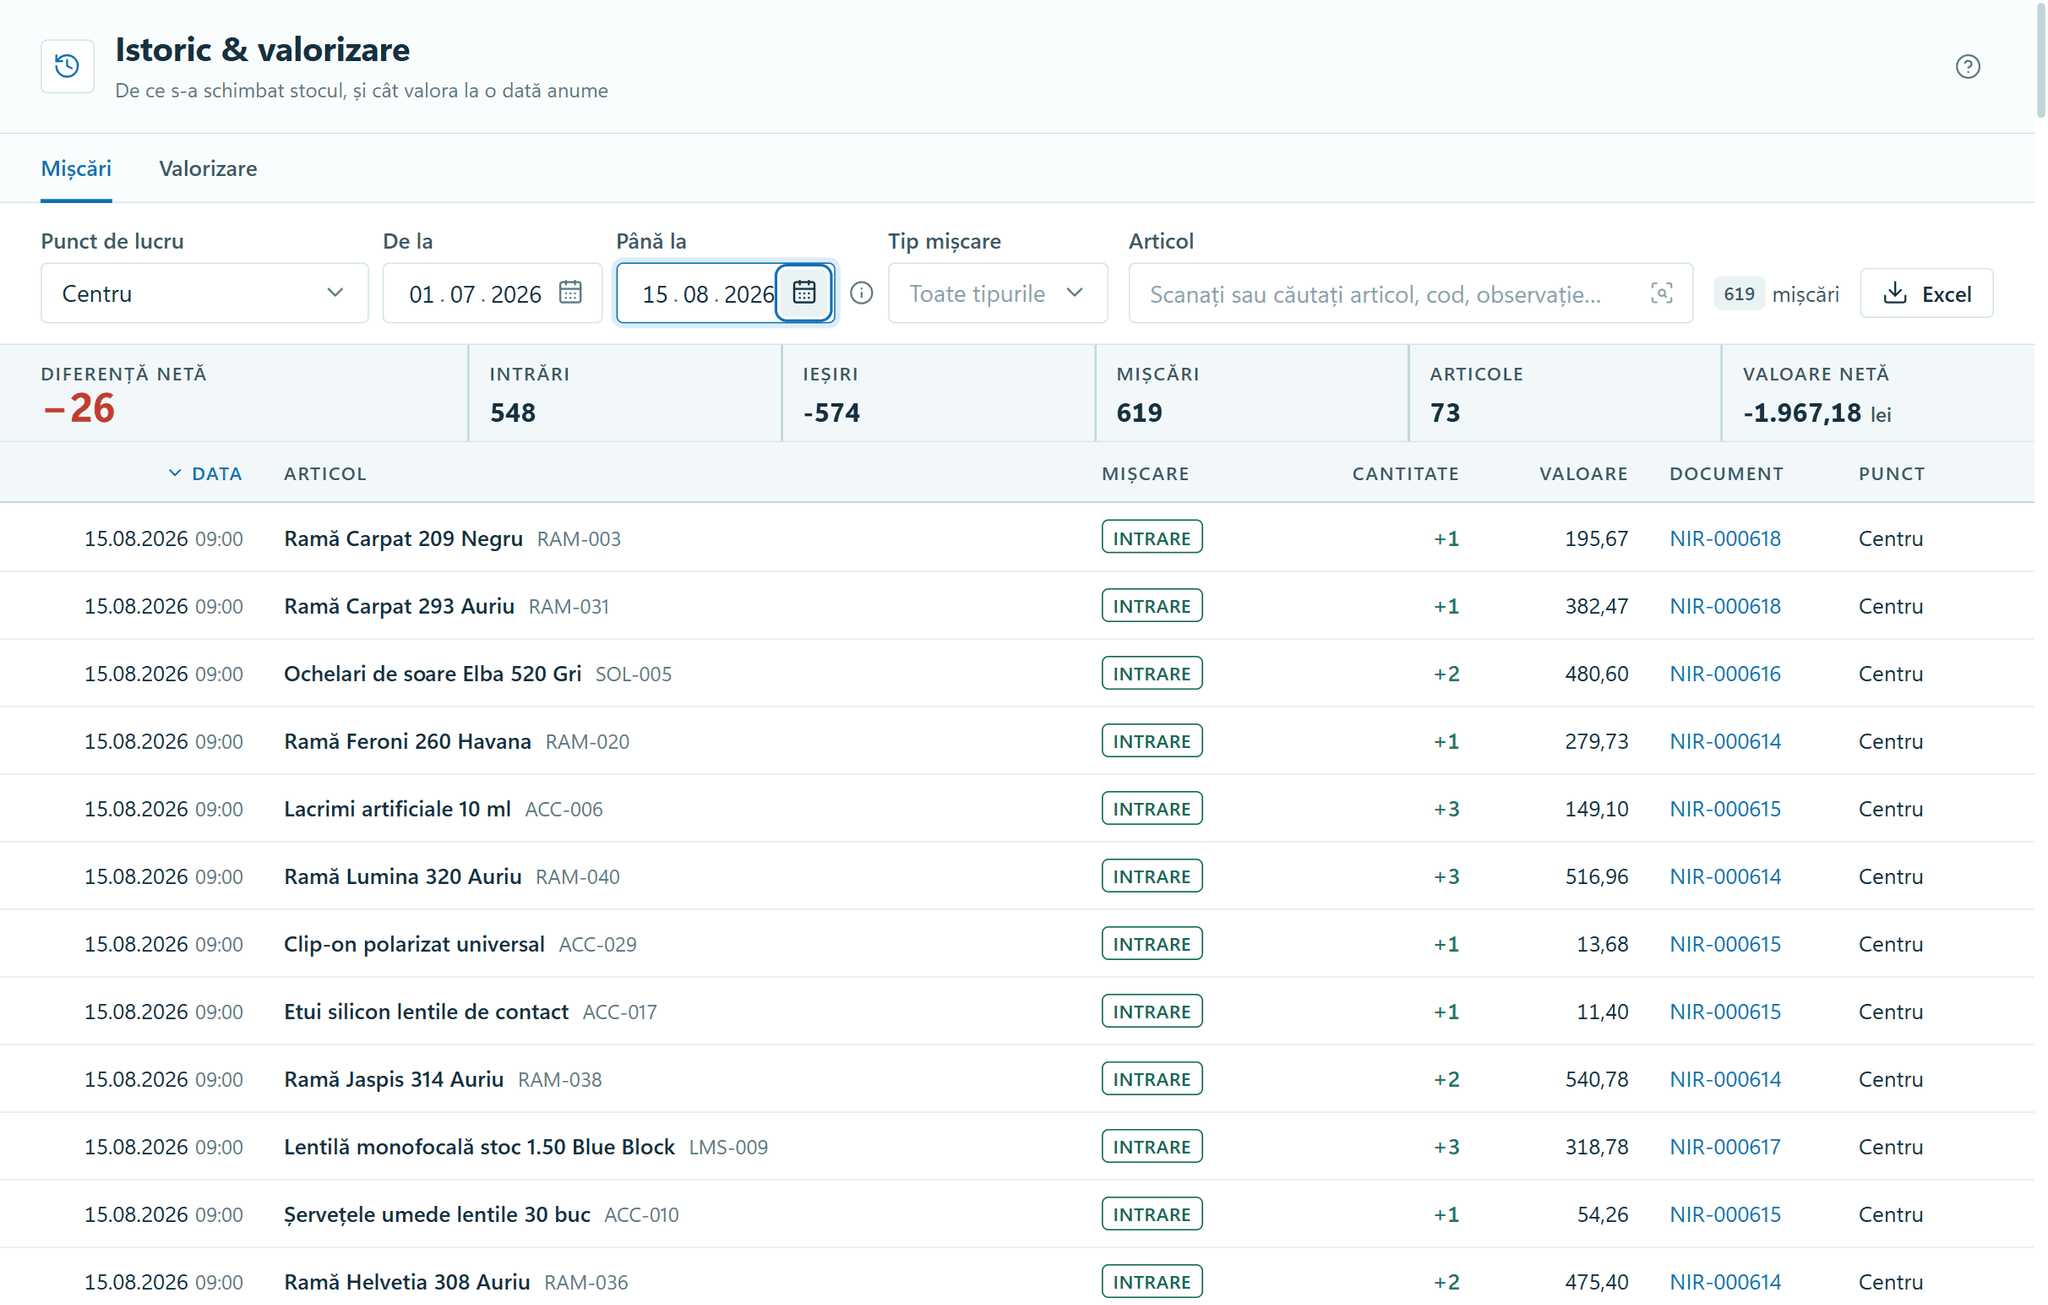Switch to the Valorizare tab
Viewport: 2048px width, 1305px height.
tap(208, 168)
